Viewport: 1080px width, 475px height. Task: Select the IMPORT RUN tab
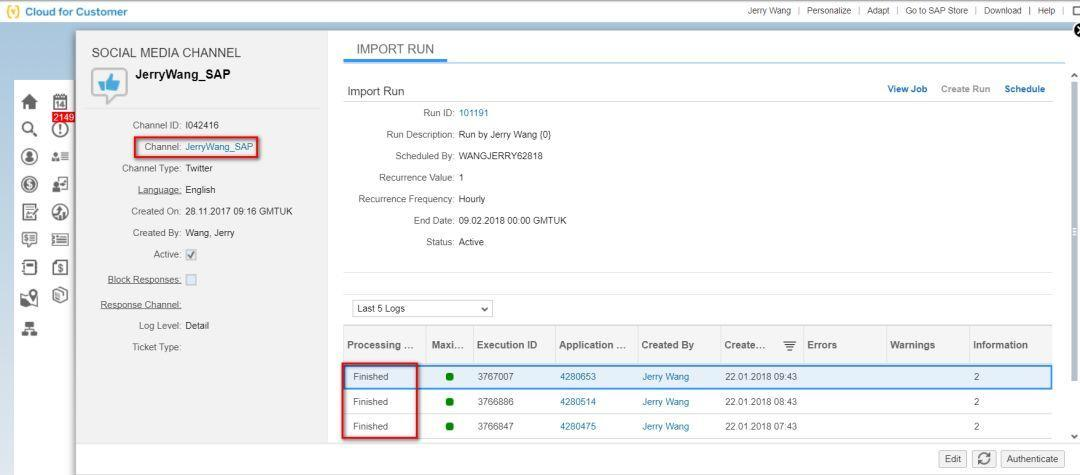pos(395,49)
